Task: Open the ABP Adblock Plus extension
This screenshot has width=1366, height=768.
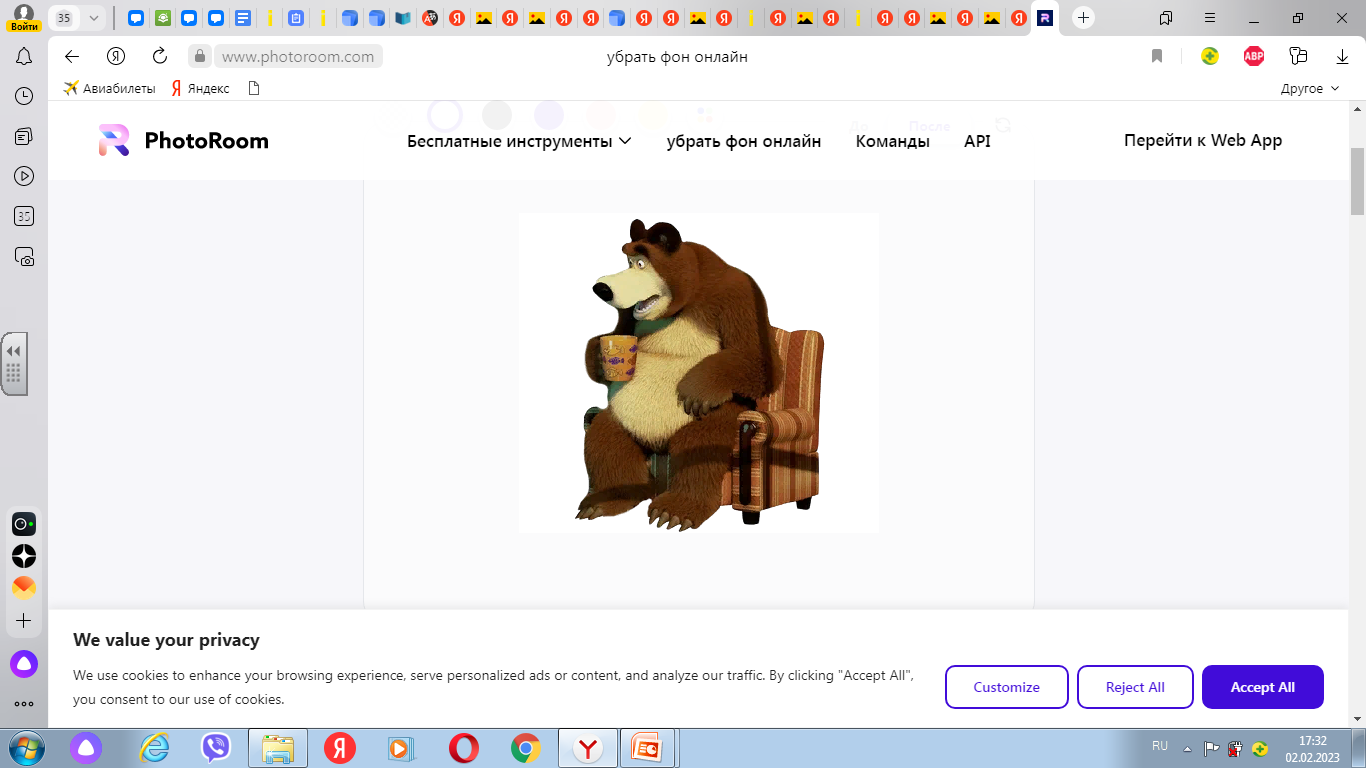Action: 1254,56
